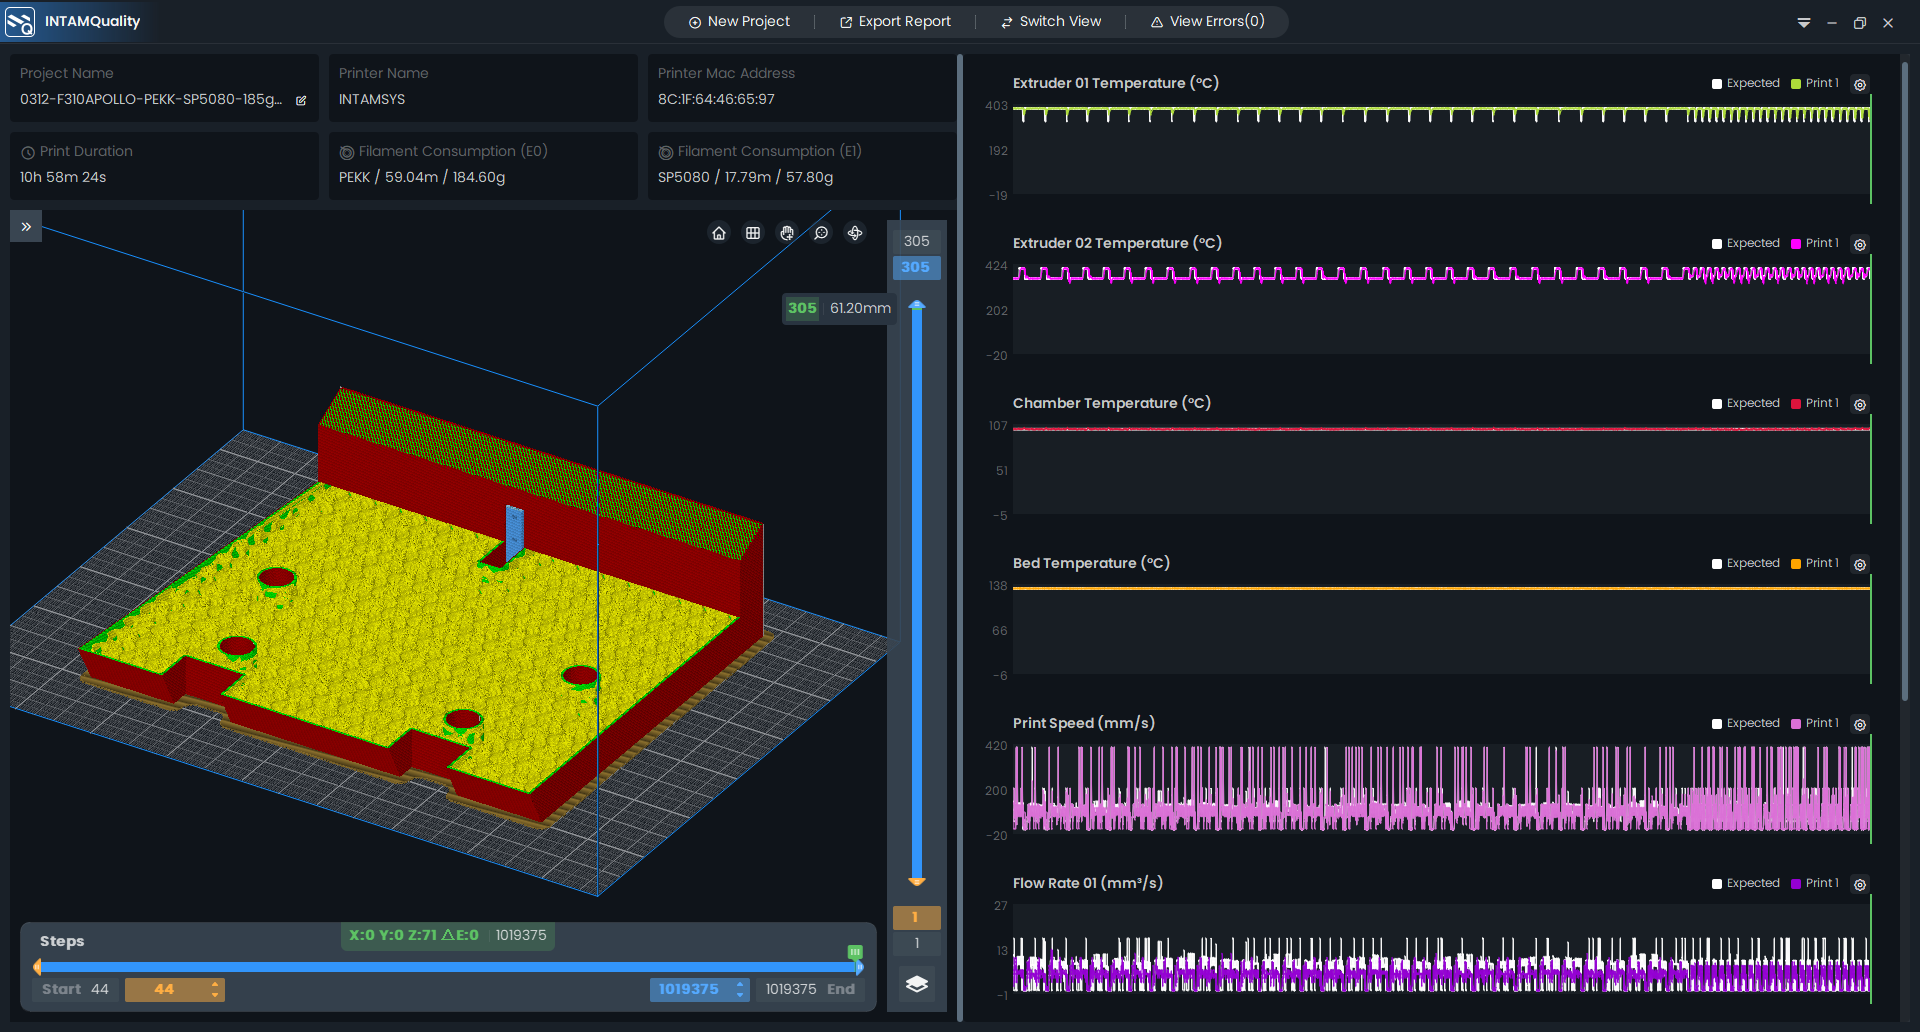Click the Extruder 01 temperature graph area

coord(1441,149)
